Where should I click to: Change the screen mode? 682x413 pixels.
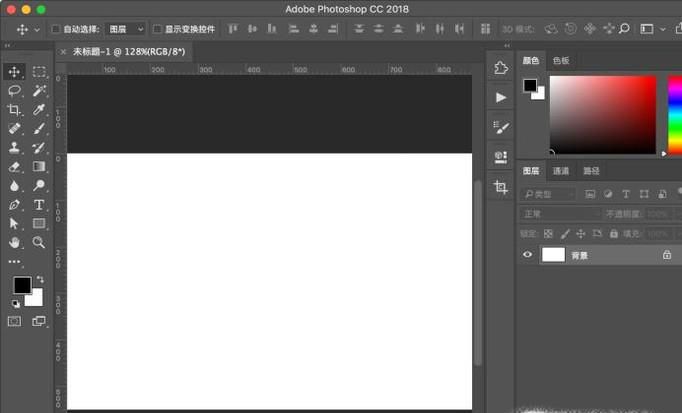39,321
